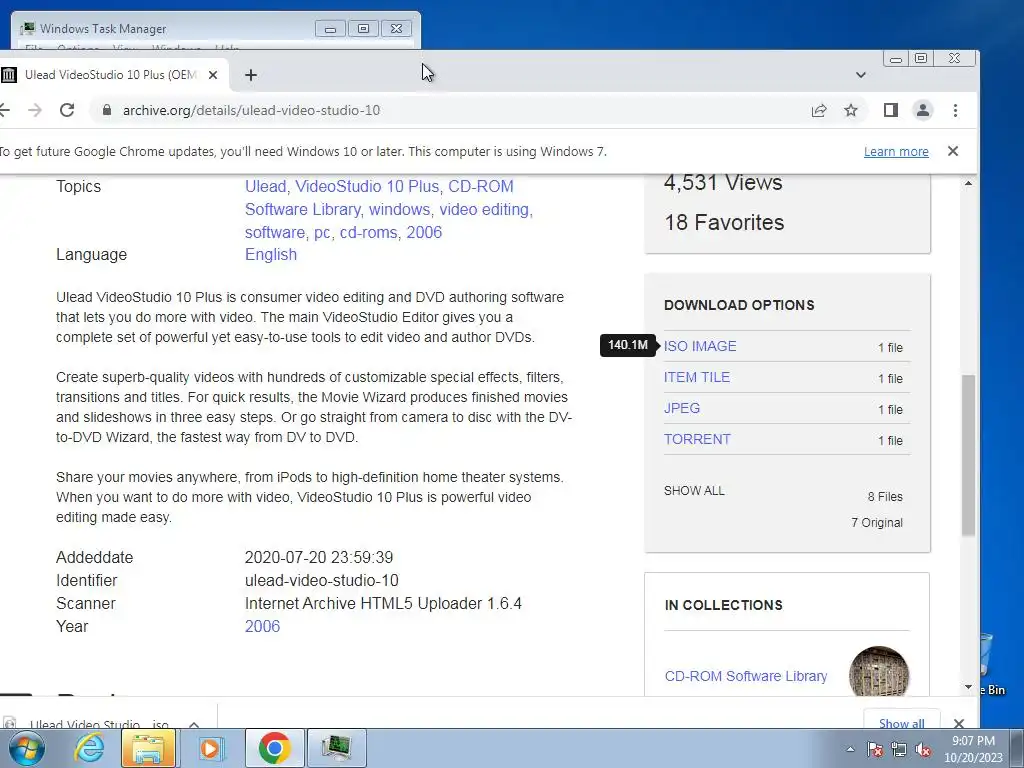Switch to Task Manager taskbar button
This screenshot has width=1024, height=768.
336,748
